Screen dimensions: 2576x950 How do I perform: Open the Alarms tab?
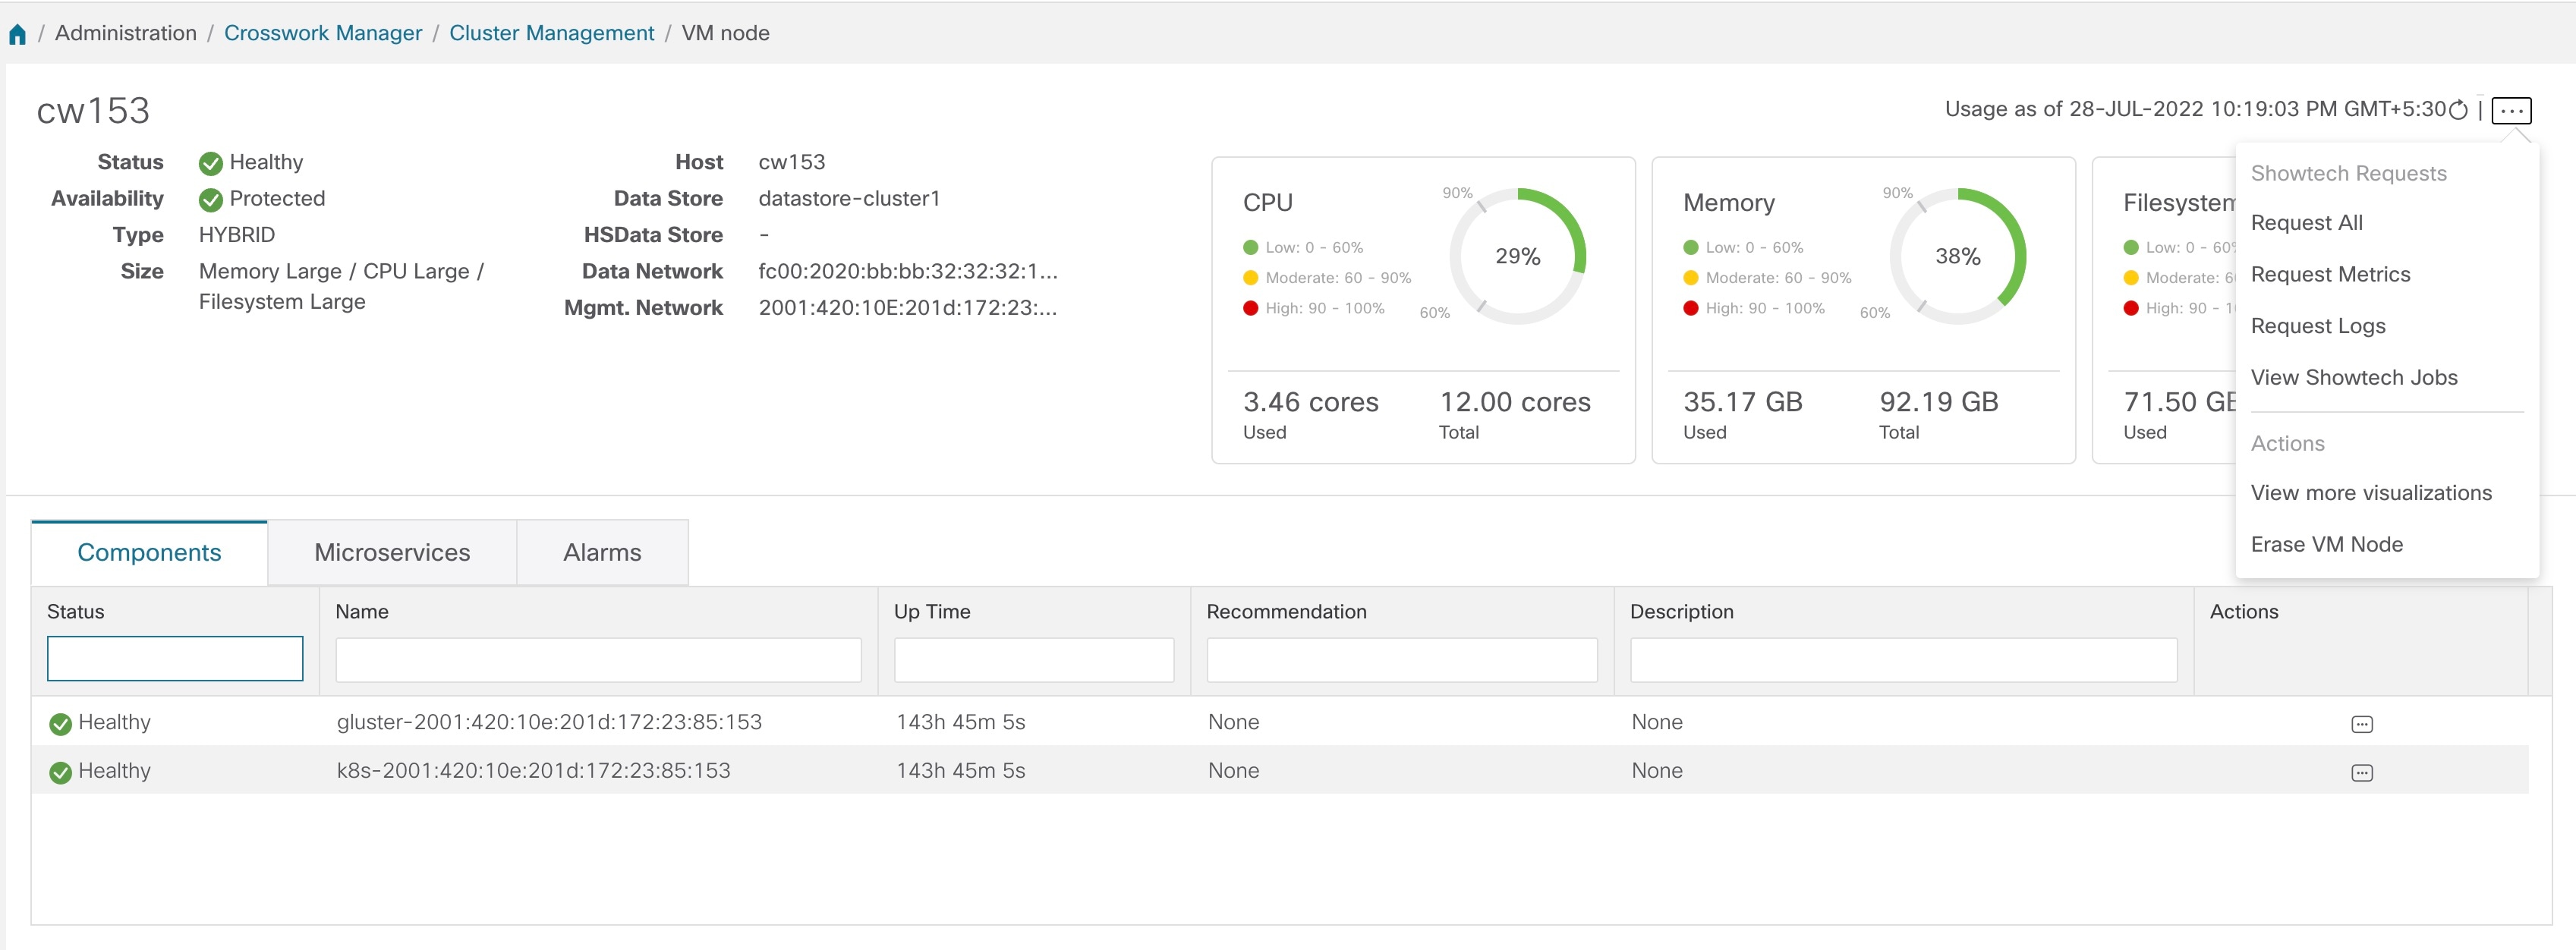pyautogui.click(x=602, y=551)
